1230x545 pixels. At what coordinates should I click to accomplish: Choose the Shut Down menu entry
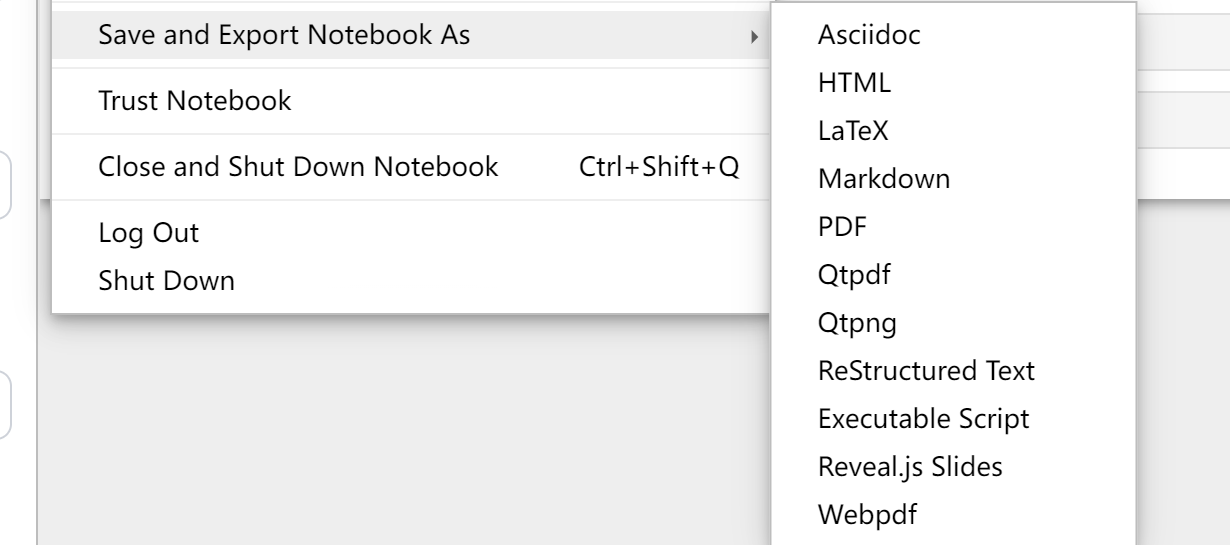167,281
